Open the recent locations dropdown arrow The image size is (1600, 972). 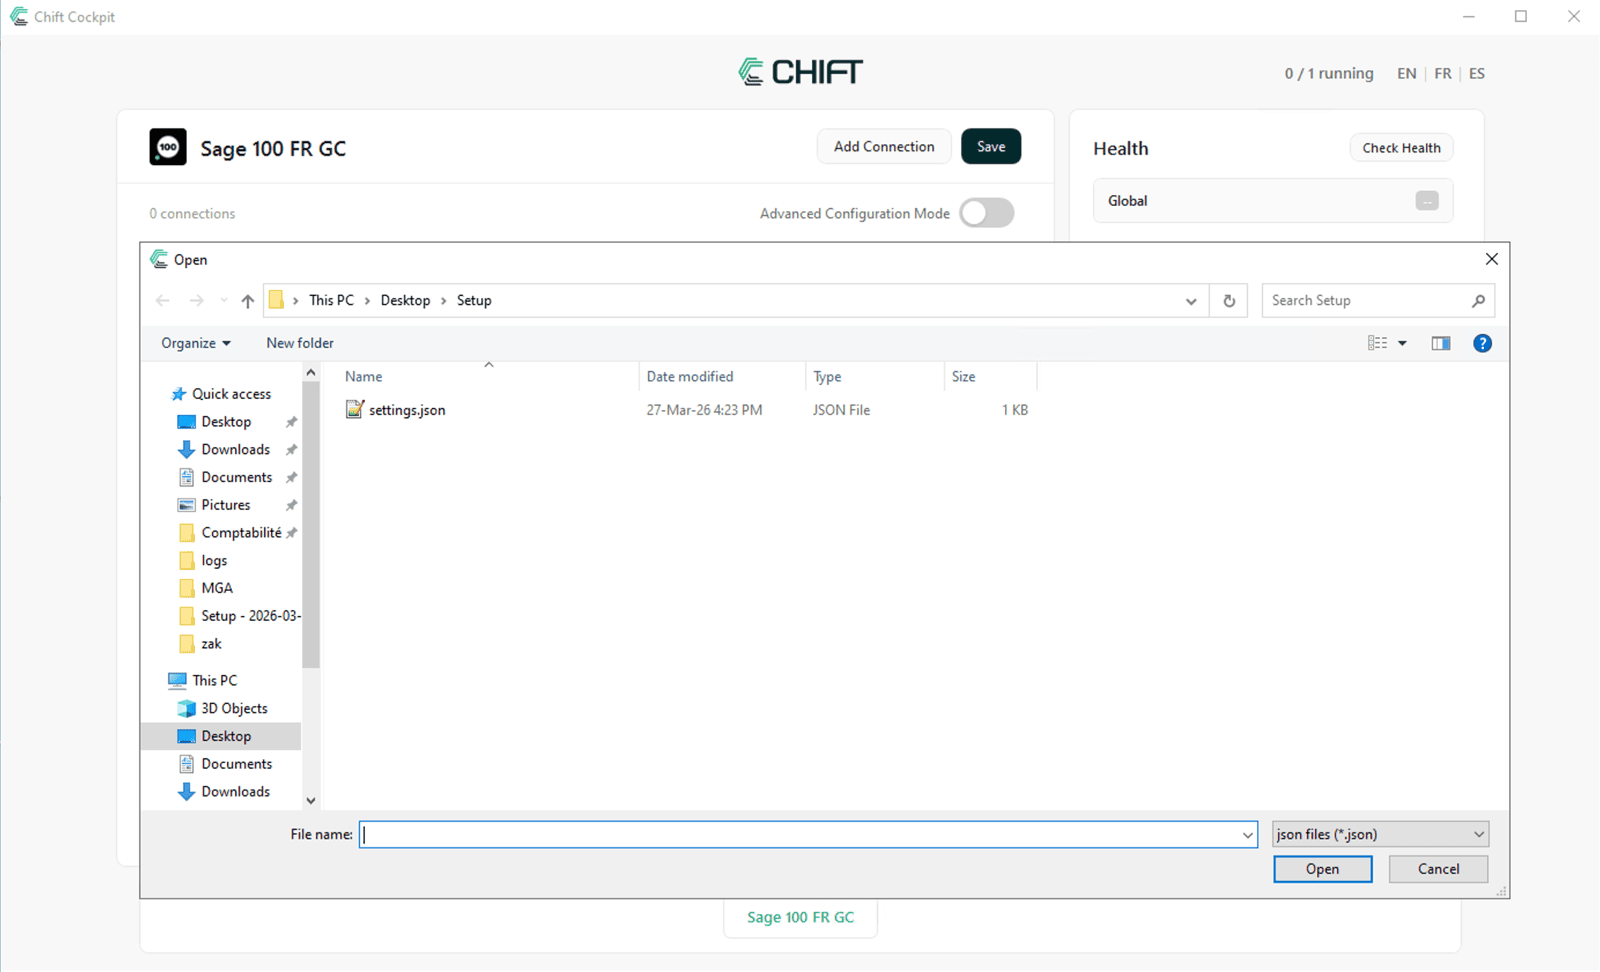(223, 301)
